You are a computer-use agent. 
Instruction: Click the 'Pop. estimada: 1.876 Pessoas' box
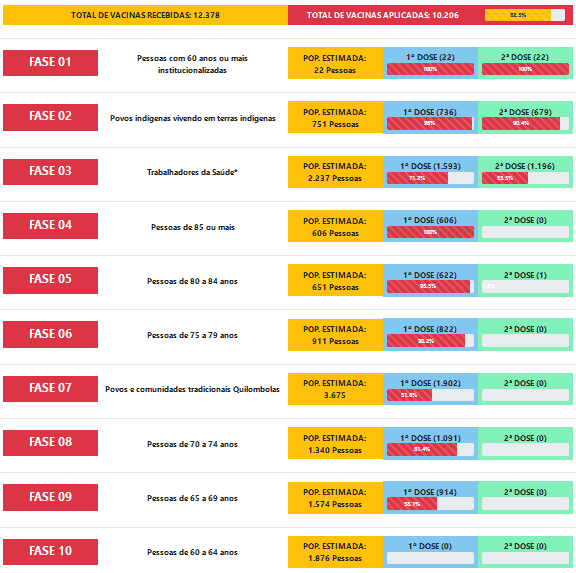pyautogui.click(x=335, y=552)
